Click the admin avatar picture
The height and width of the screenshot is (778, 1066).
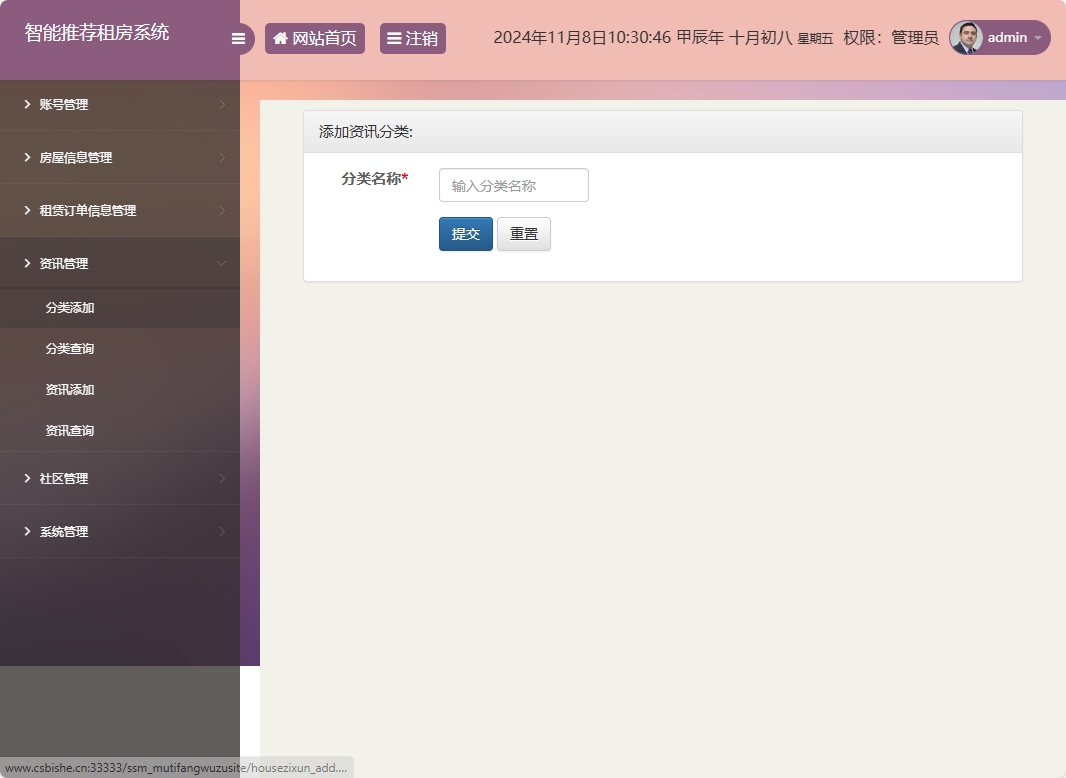(966, 37)
